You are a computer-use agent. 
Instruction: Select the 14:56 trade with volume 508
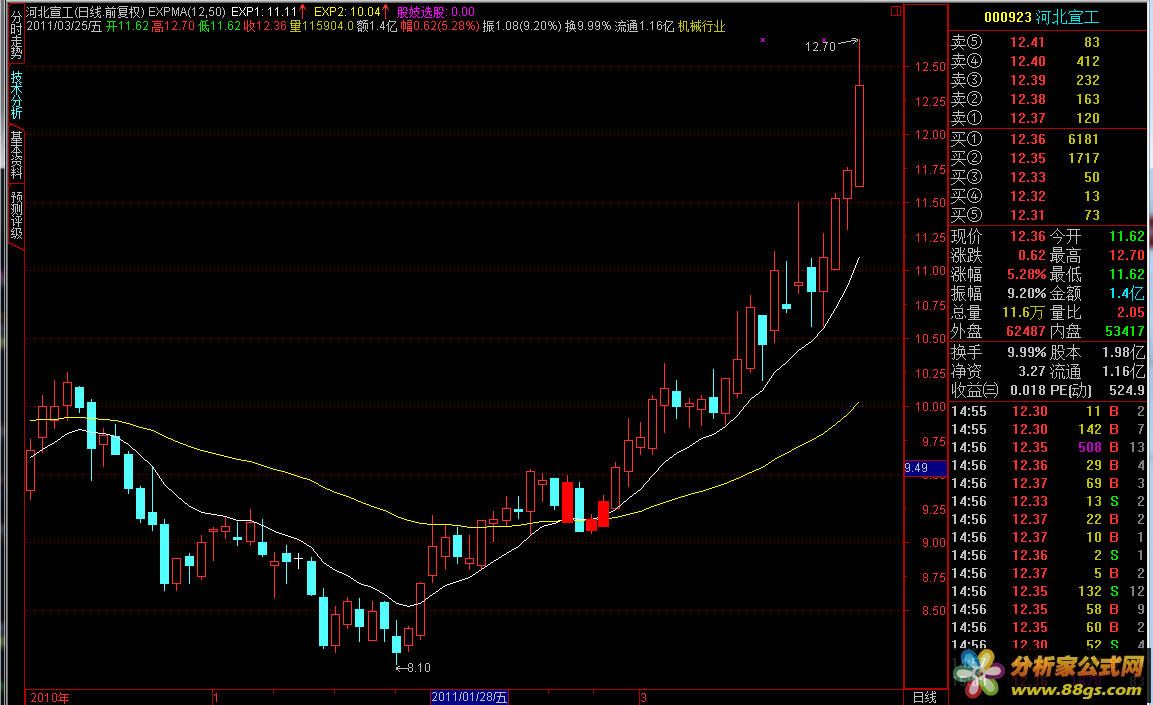pyautogui.click(x=1047, y=447)
